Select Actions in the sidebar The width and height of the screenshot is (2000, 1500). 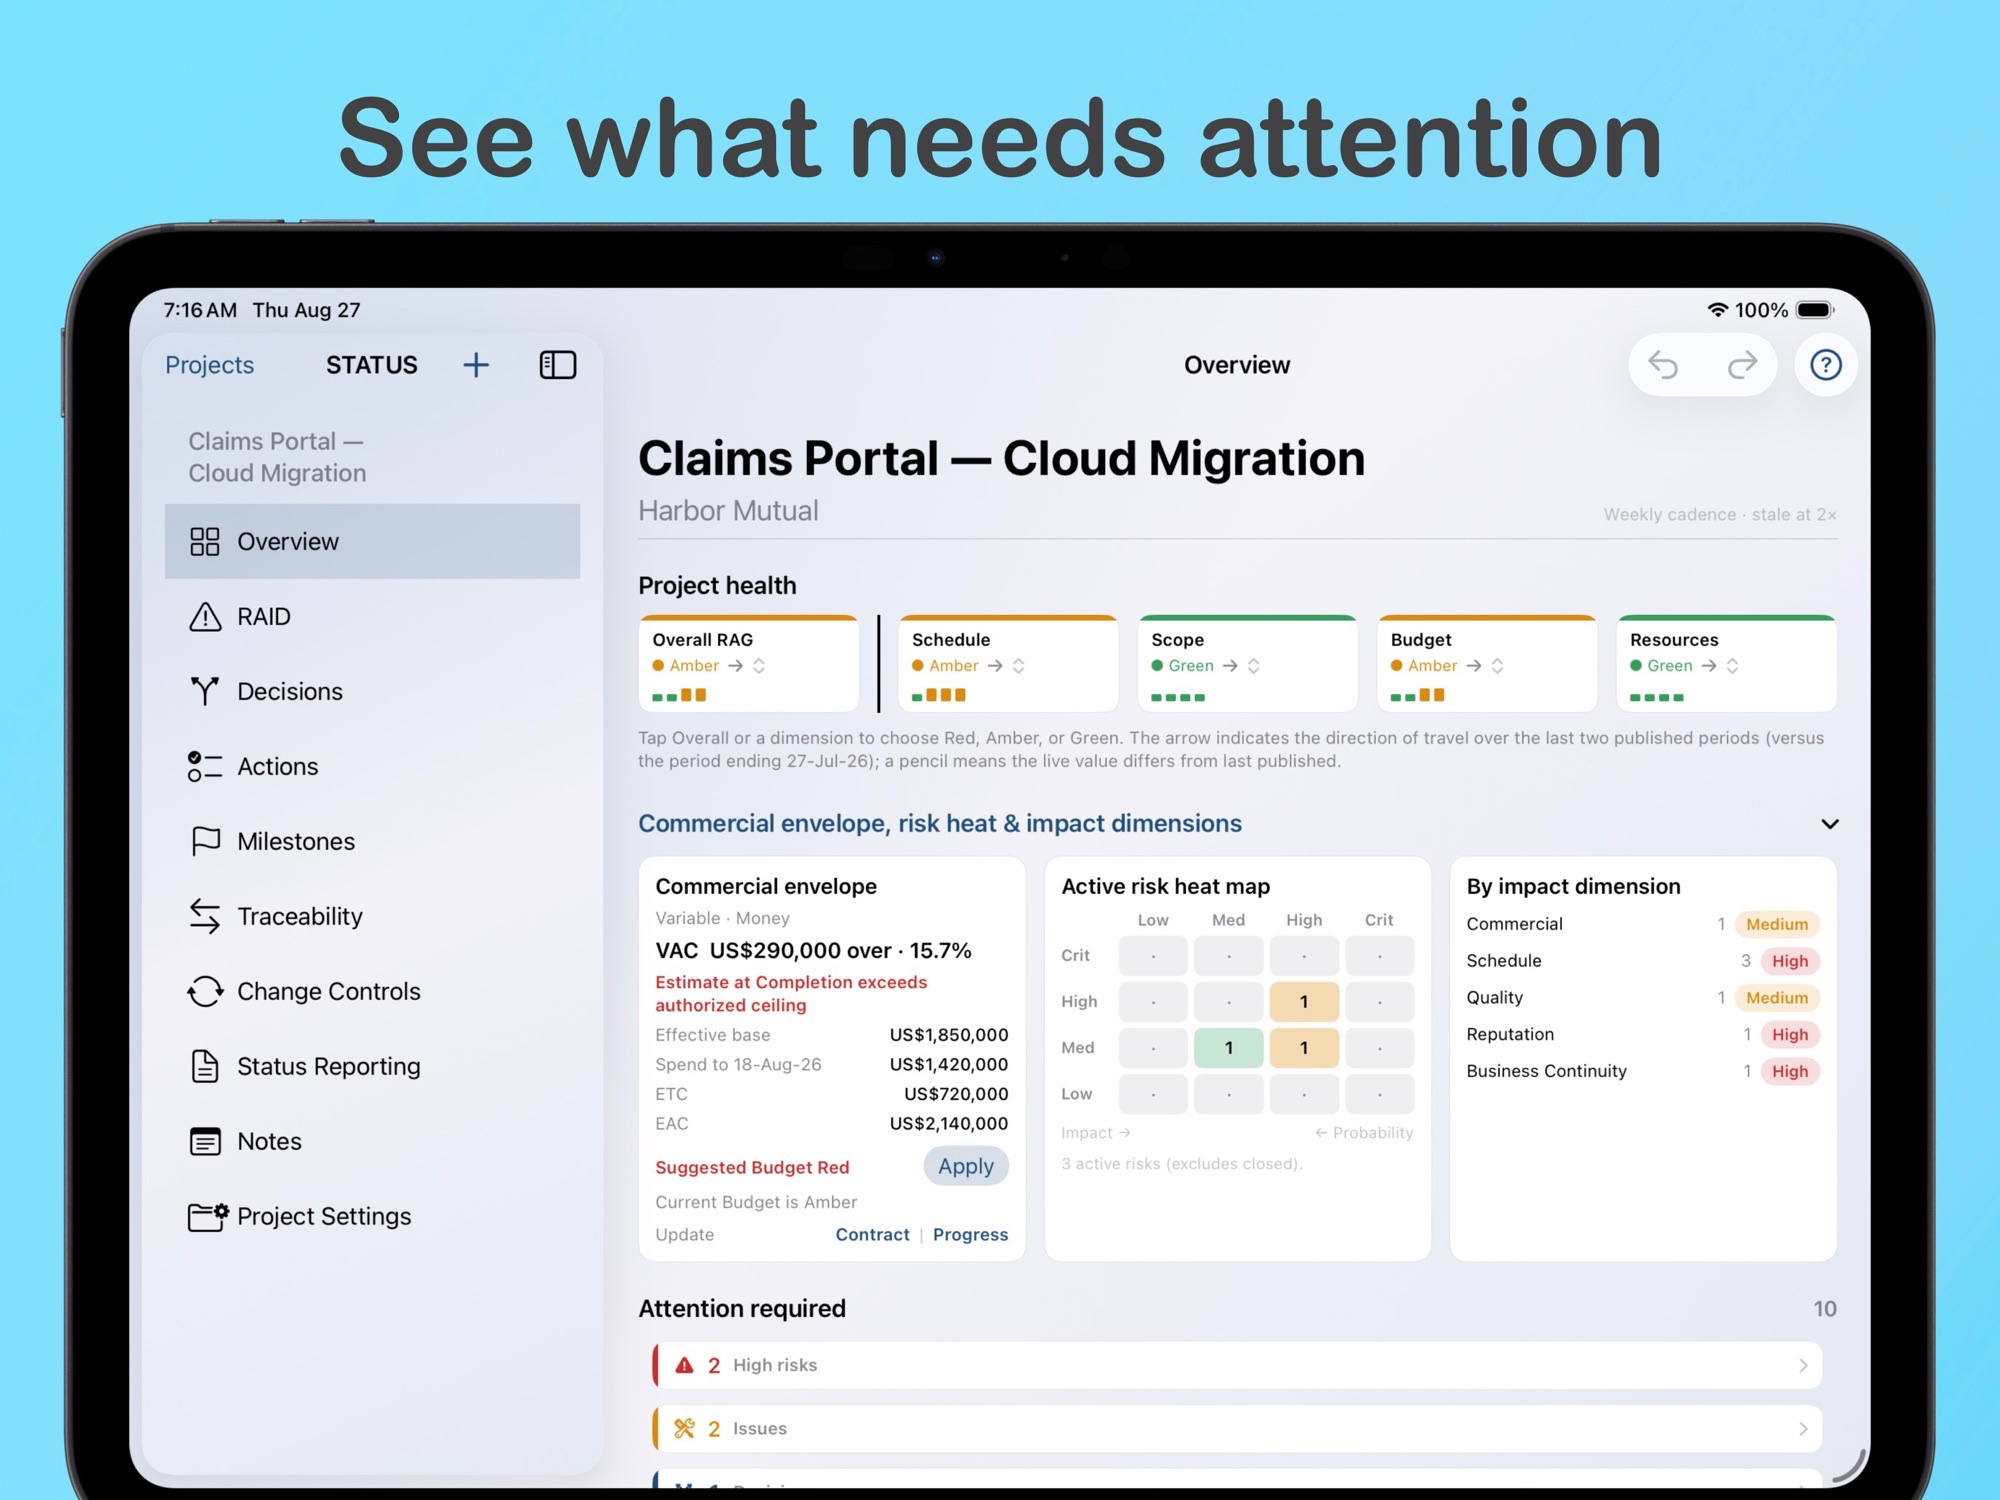[372, 767]
